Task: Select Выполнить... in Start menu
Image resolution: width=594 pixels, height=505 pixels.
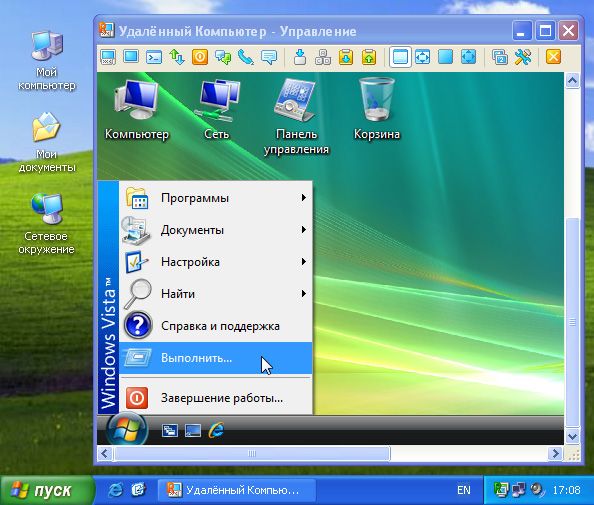Action: coord(216,358)
